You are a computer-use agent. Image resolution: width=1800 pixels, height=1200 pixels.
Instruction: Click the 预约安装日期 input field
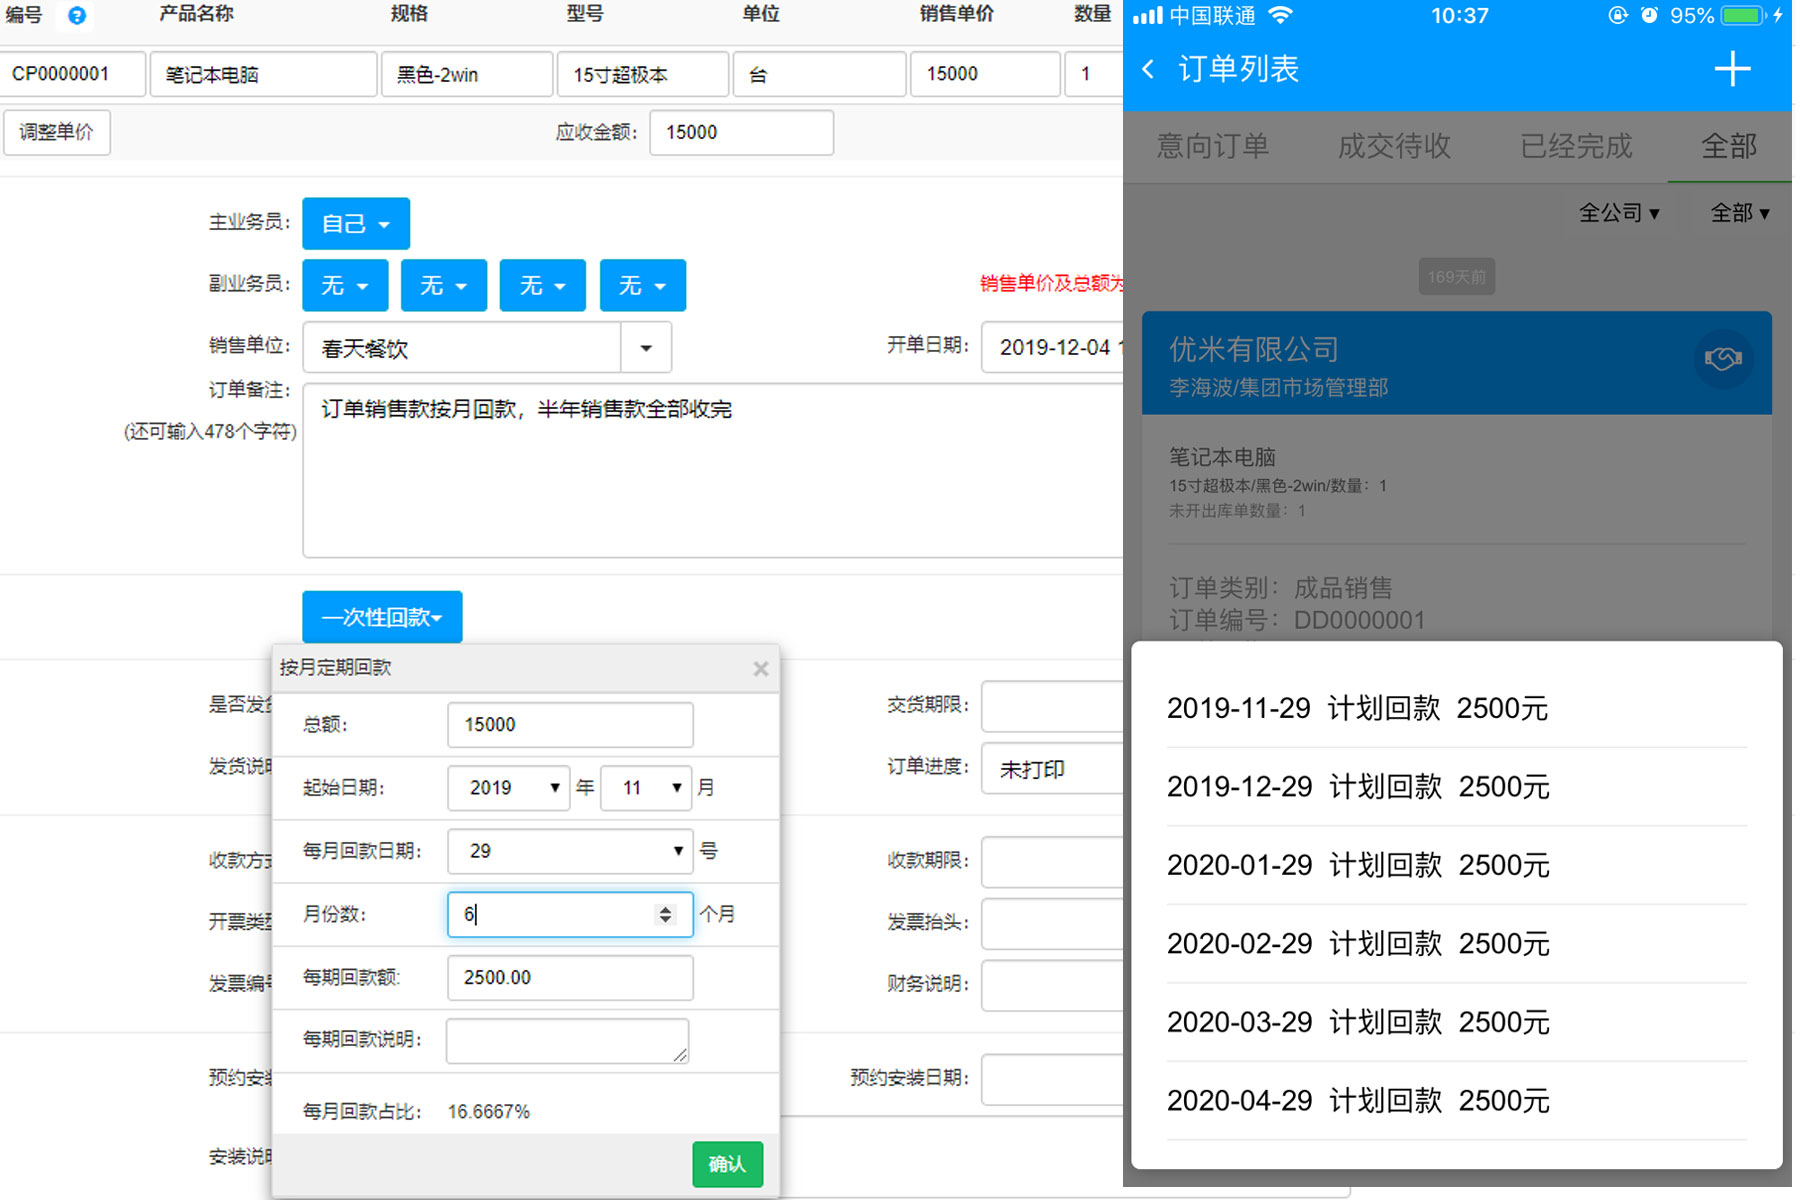coord(1053,1079)
